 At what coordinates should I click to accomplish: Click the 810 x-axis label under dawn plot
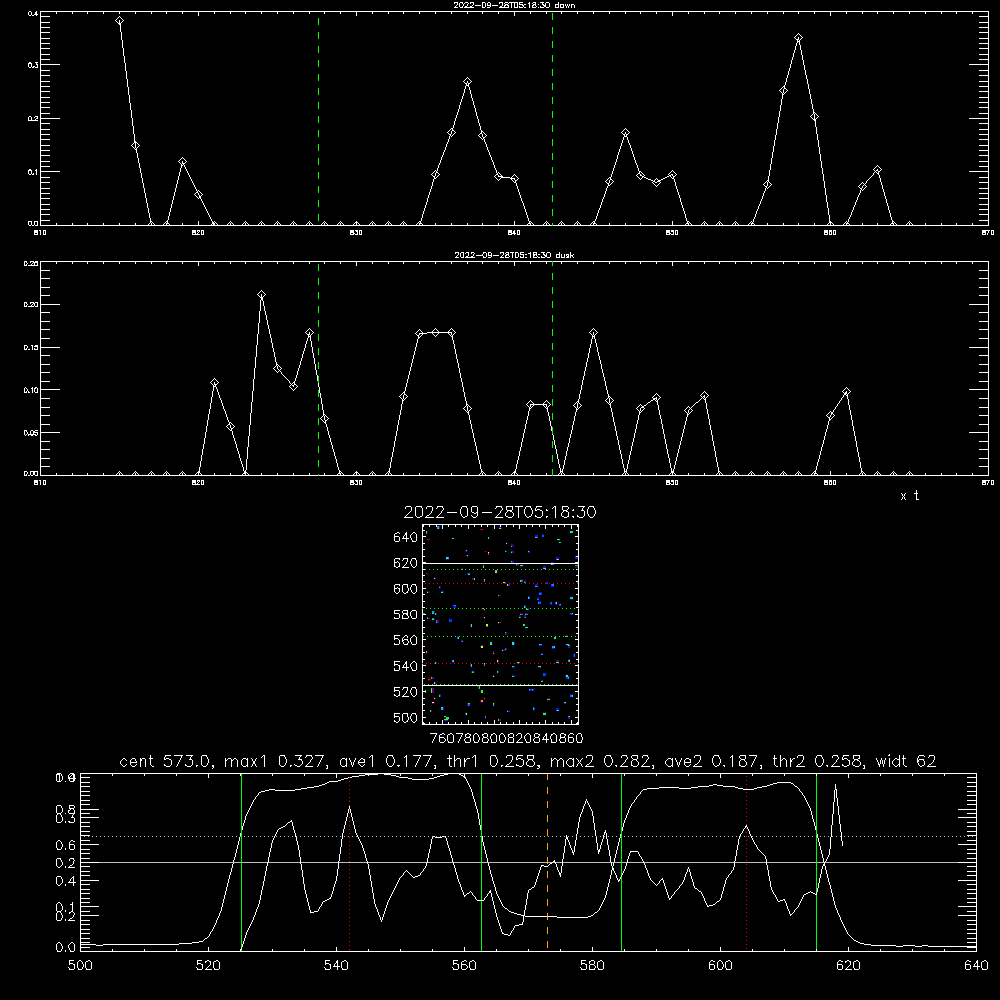[x=40, y=233]
